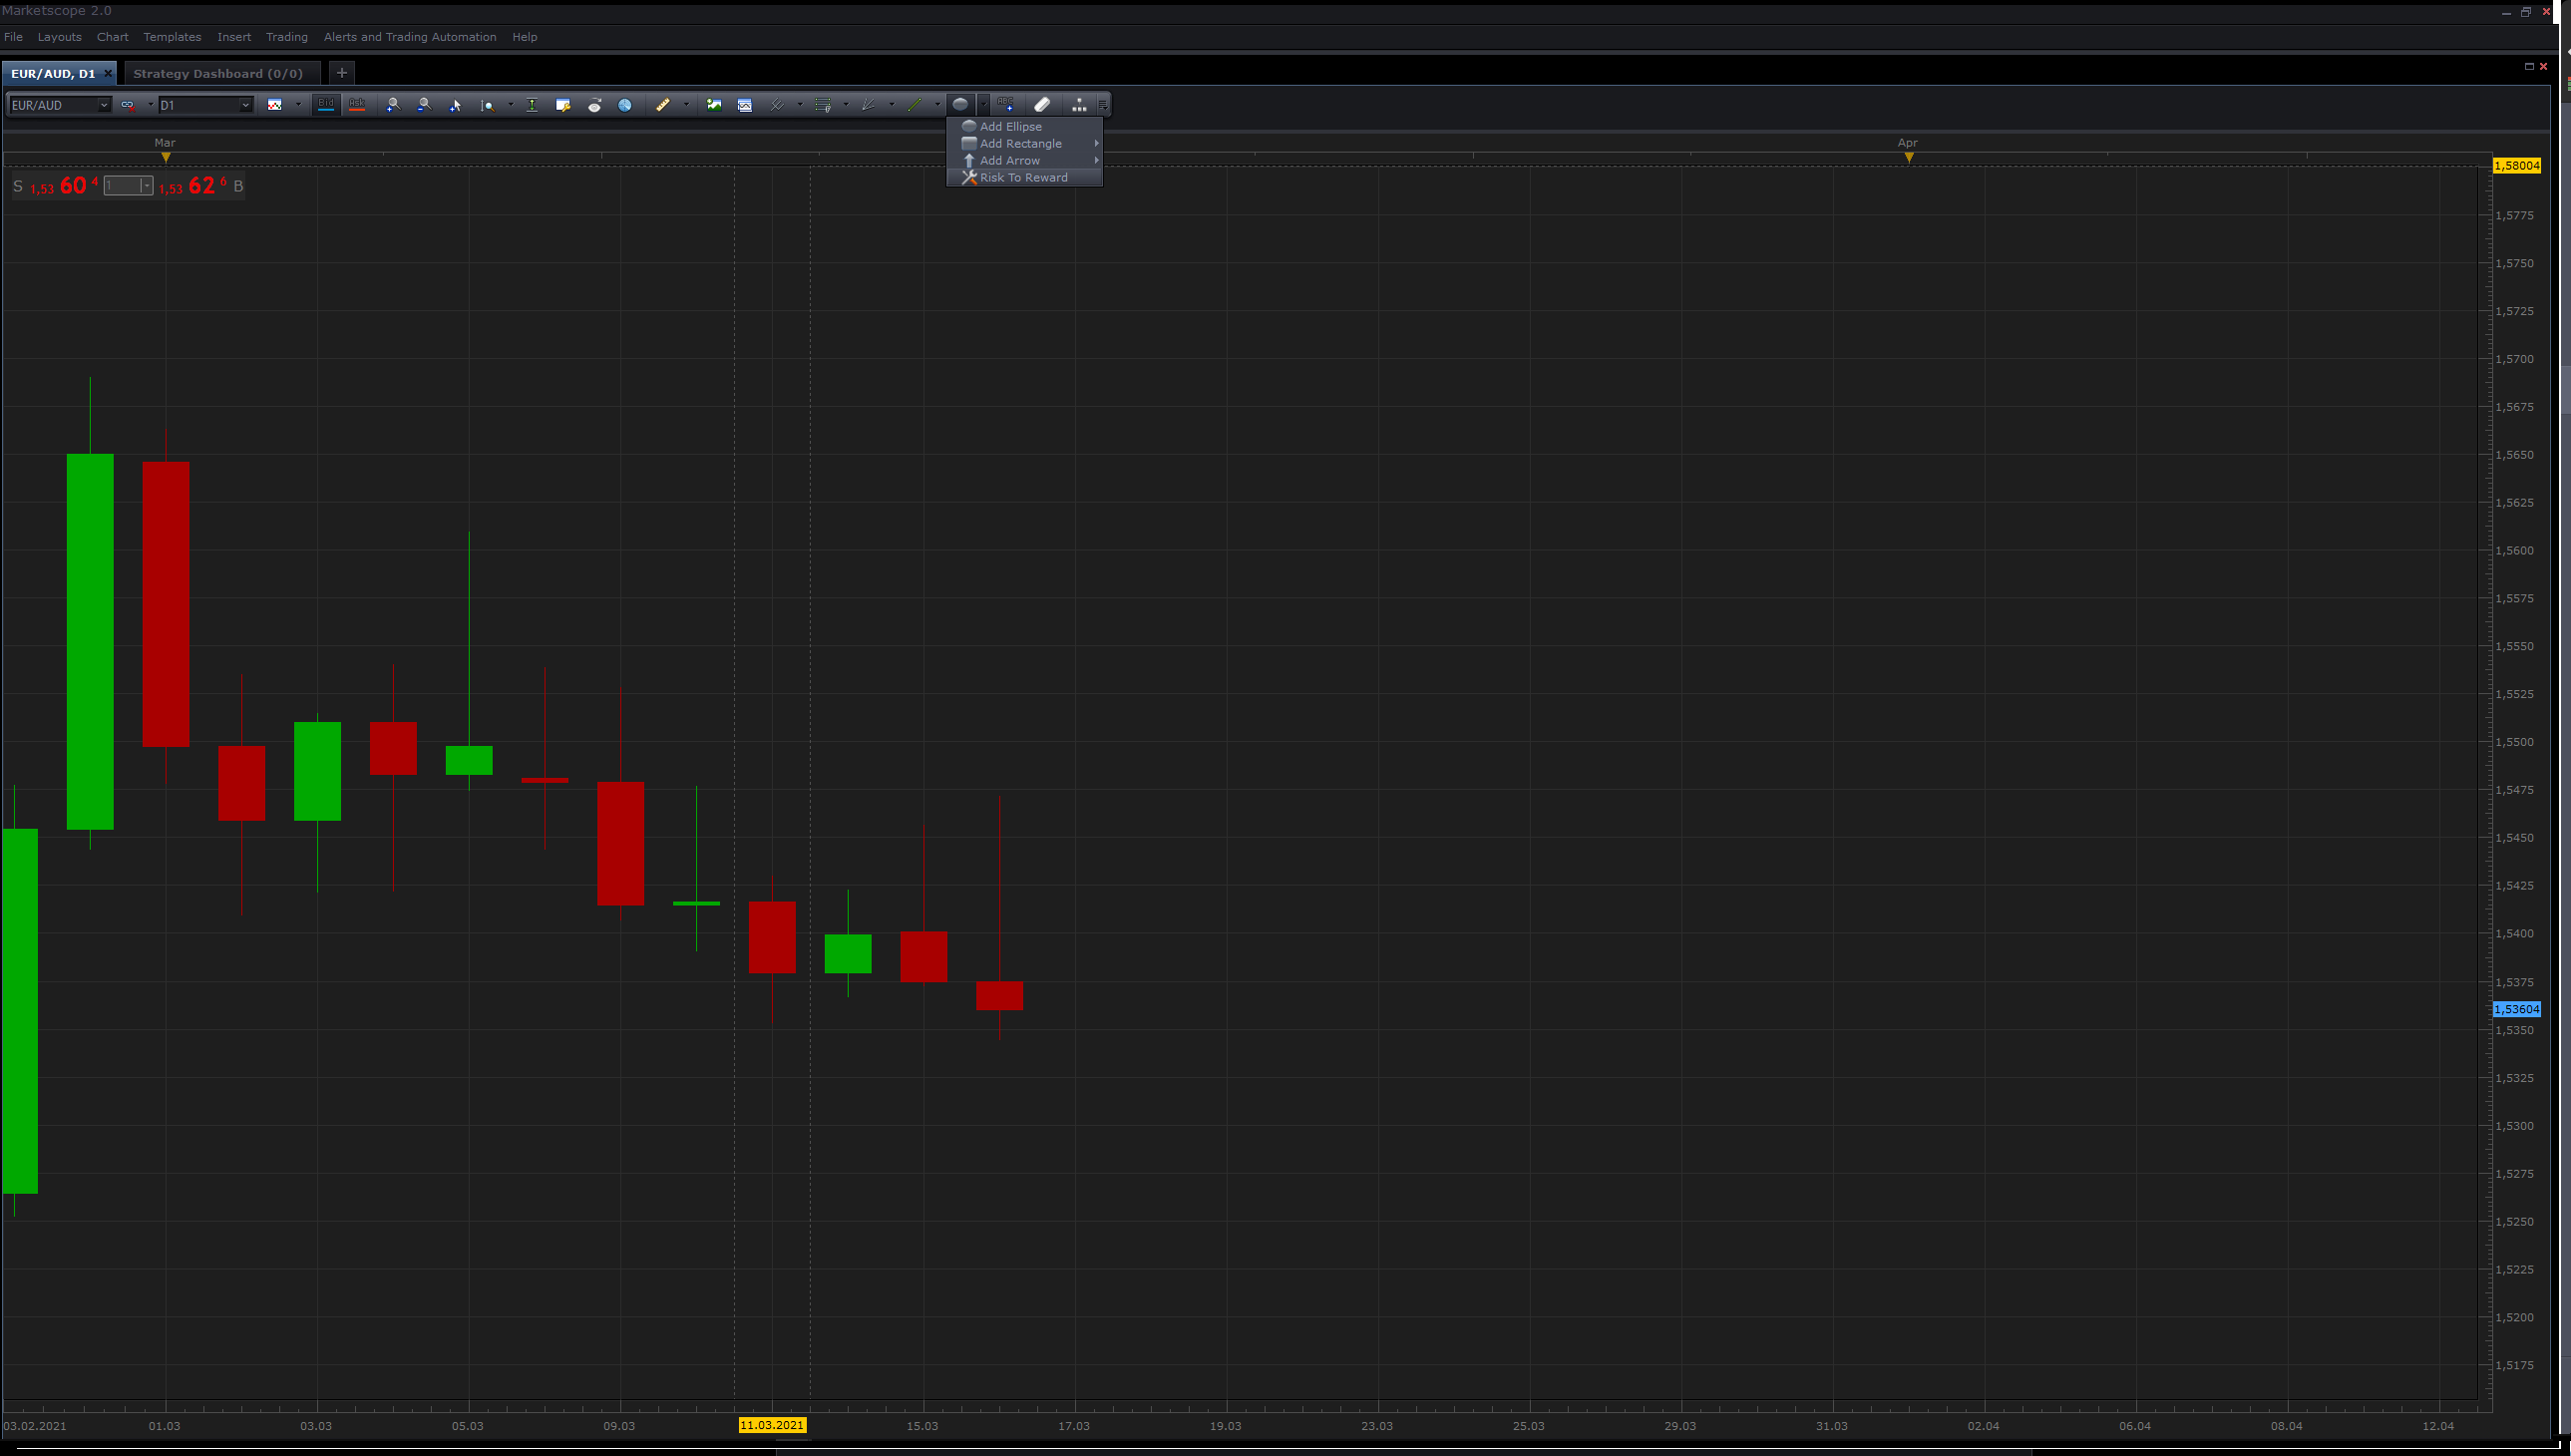The width and height of the screenshot is (2571, 1456).
Task: Click the Sell price 1,53 60 button
Action: point(57,186)
